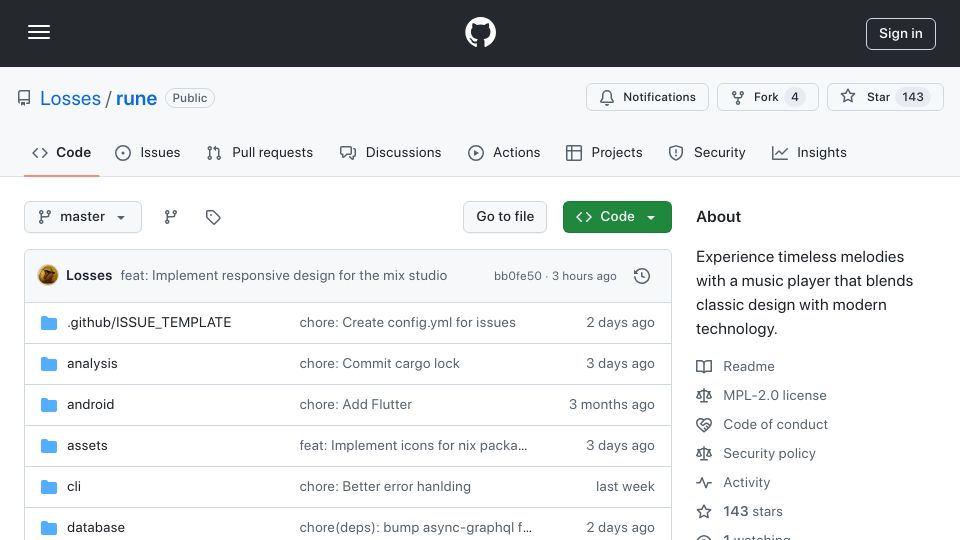The image size is (960, 540).
Task: Open the rune repository link
Action: click(136, 98)
